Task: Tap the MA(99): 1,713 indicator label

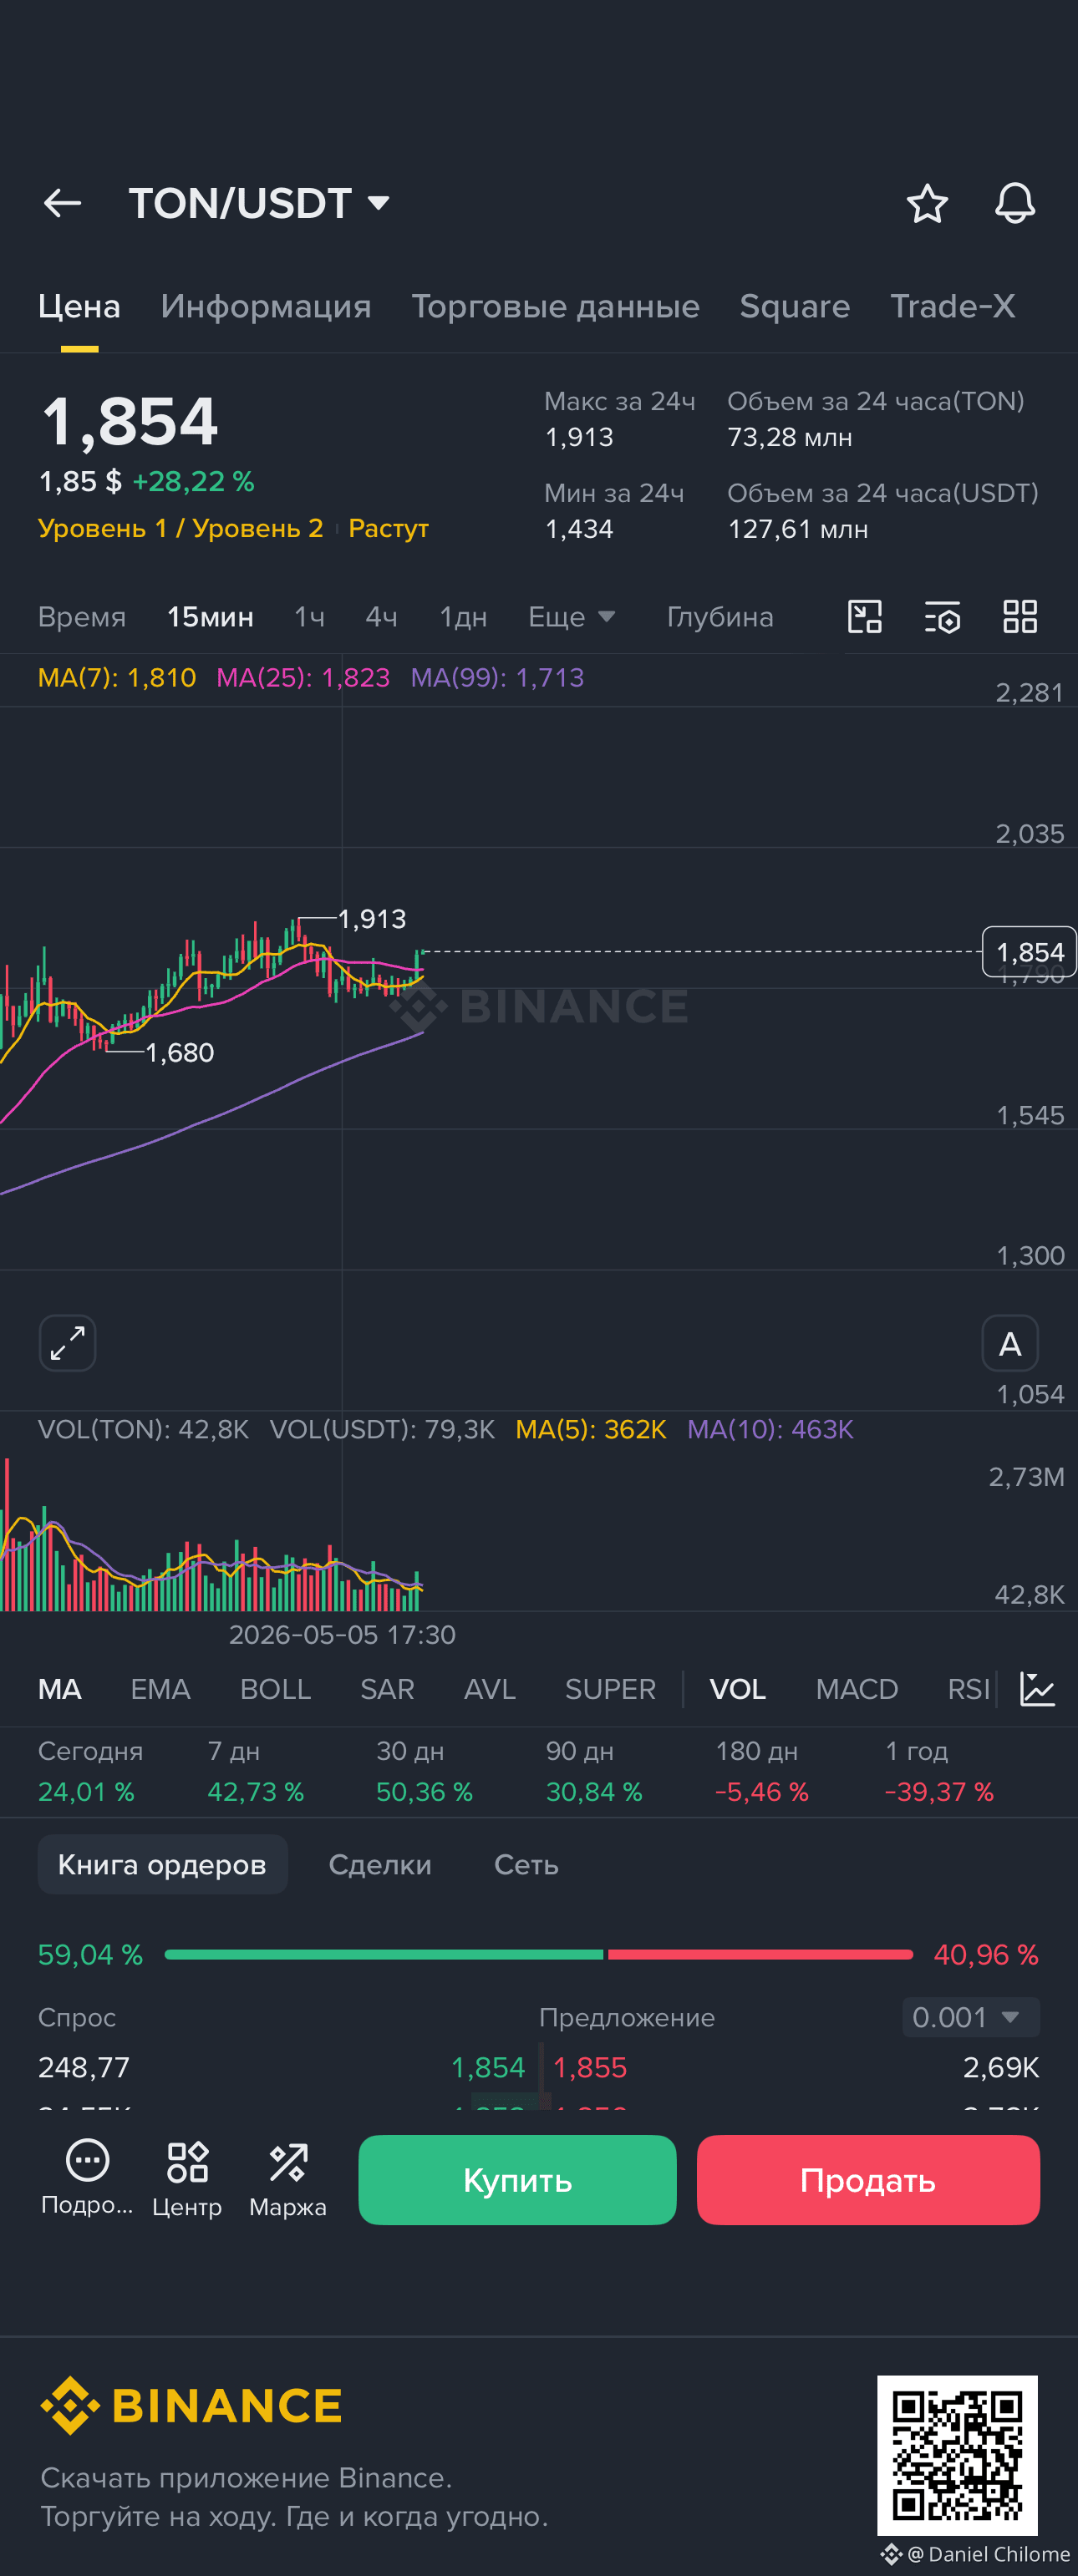Action: [x=497, y=677]
